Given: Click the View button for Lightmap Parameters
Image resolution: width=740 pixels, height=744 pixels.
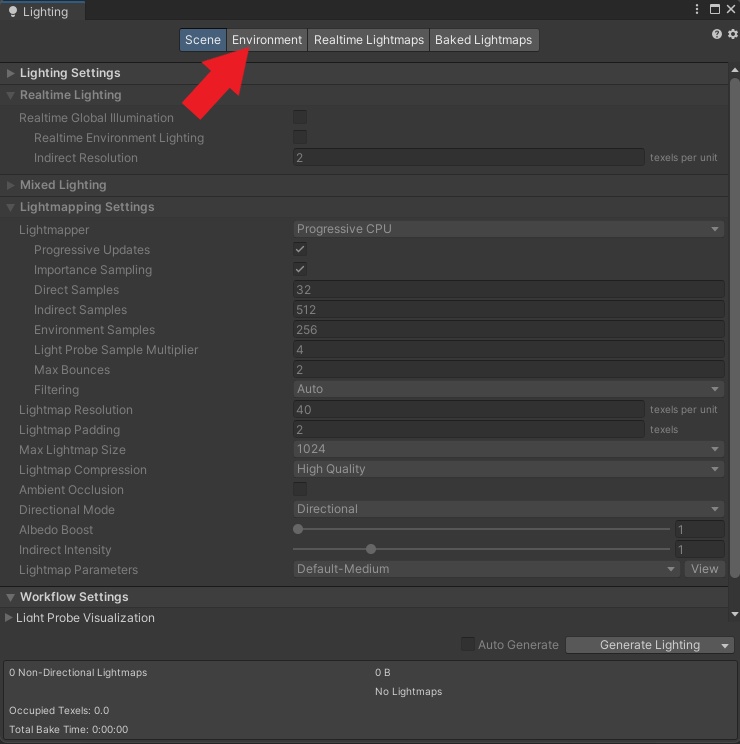Looking at the screenshot, I should [x=704, y=569].
